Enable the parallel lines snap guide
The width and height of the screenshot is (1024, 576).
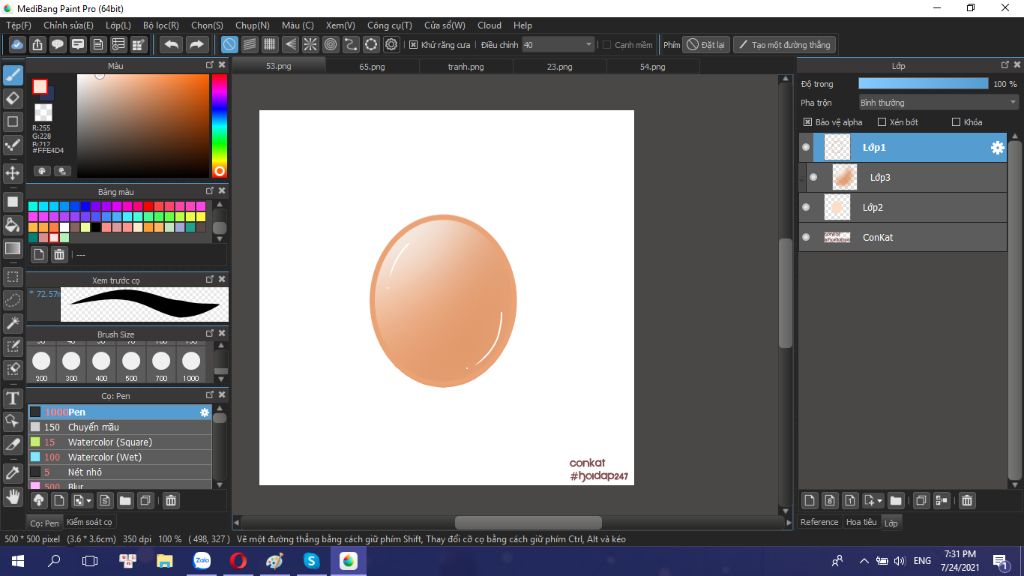click(249, 44)
